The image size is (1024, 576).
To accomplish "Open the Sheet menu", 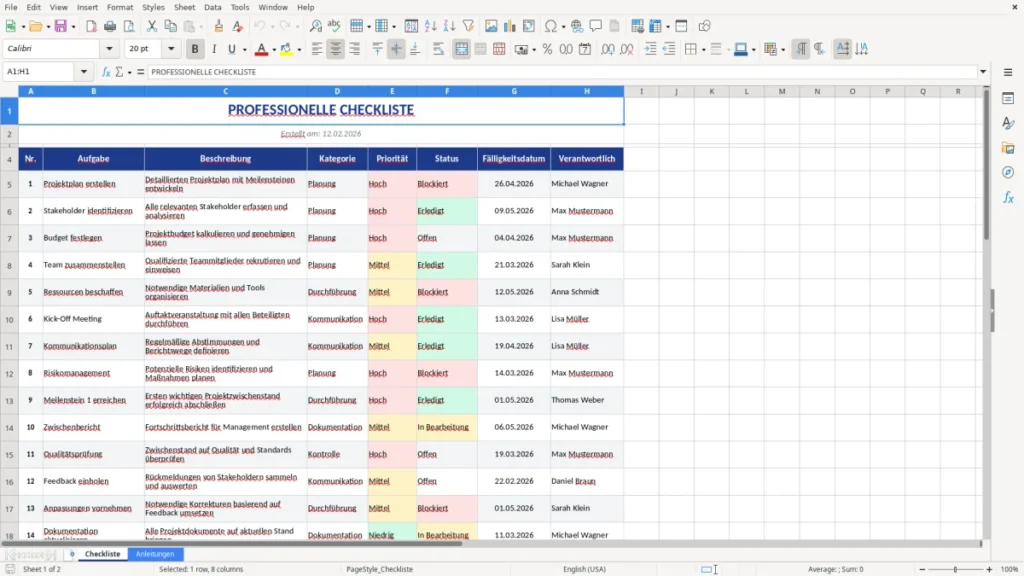I will 184,7.
